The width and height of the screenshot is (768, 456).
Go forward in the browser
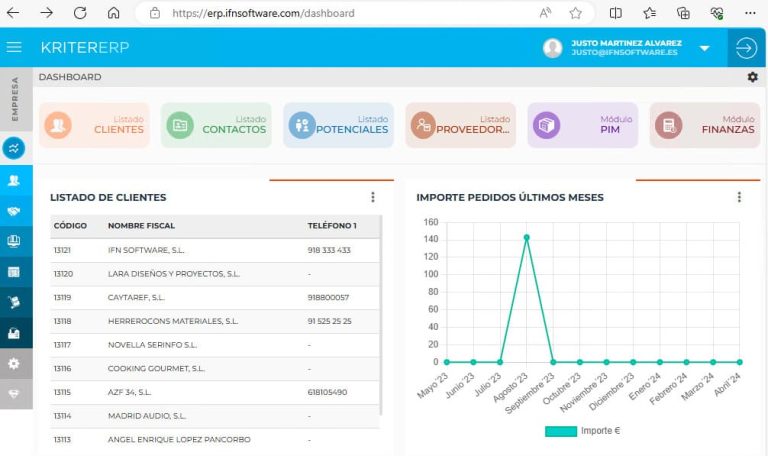(x=47, y=13)
